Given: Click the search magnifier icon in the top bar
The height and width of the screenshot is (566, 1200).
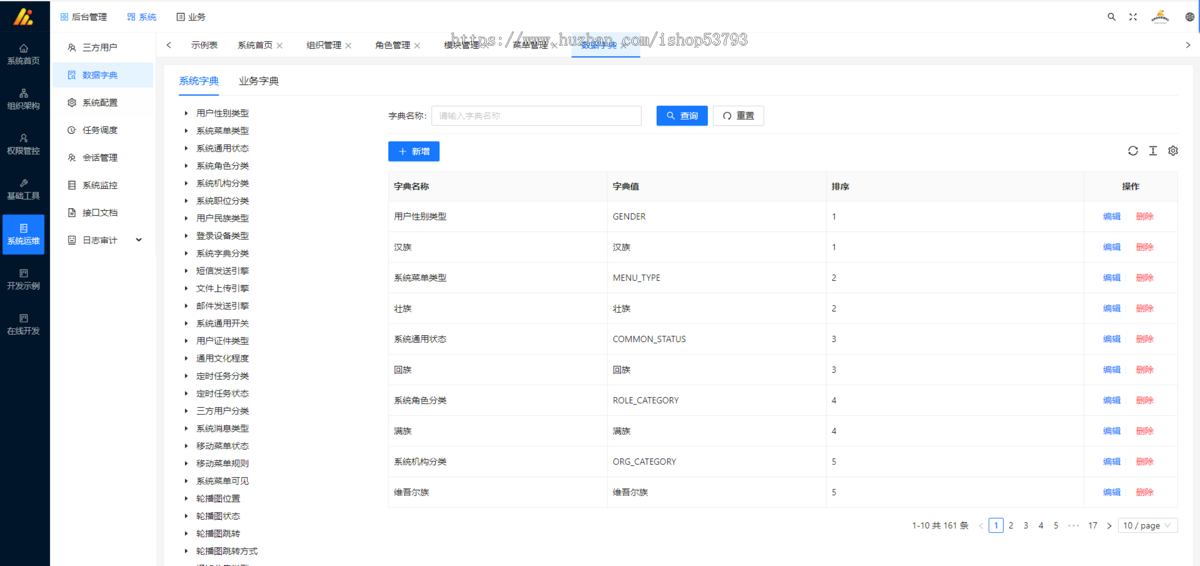Looking at the screenshot, I should (1111, 17).
